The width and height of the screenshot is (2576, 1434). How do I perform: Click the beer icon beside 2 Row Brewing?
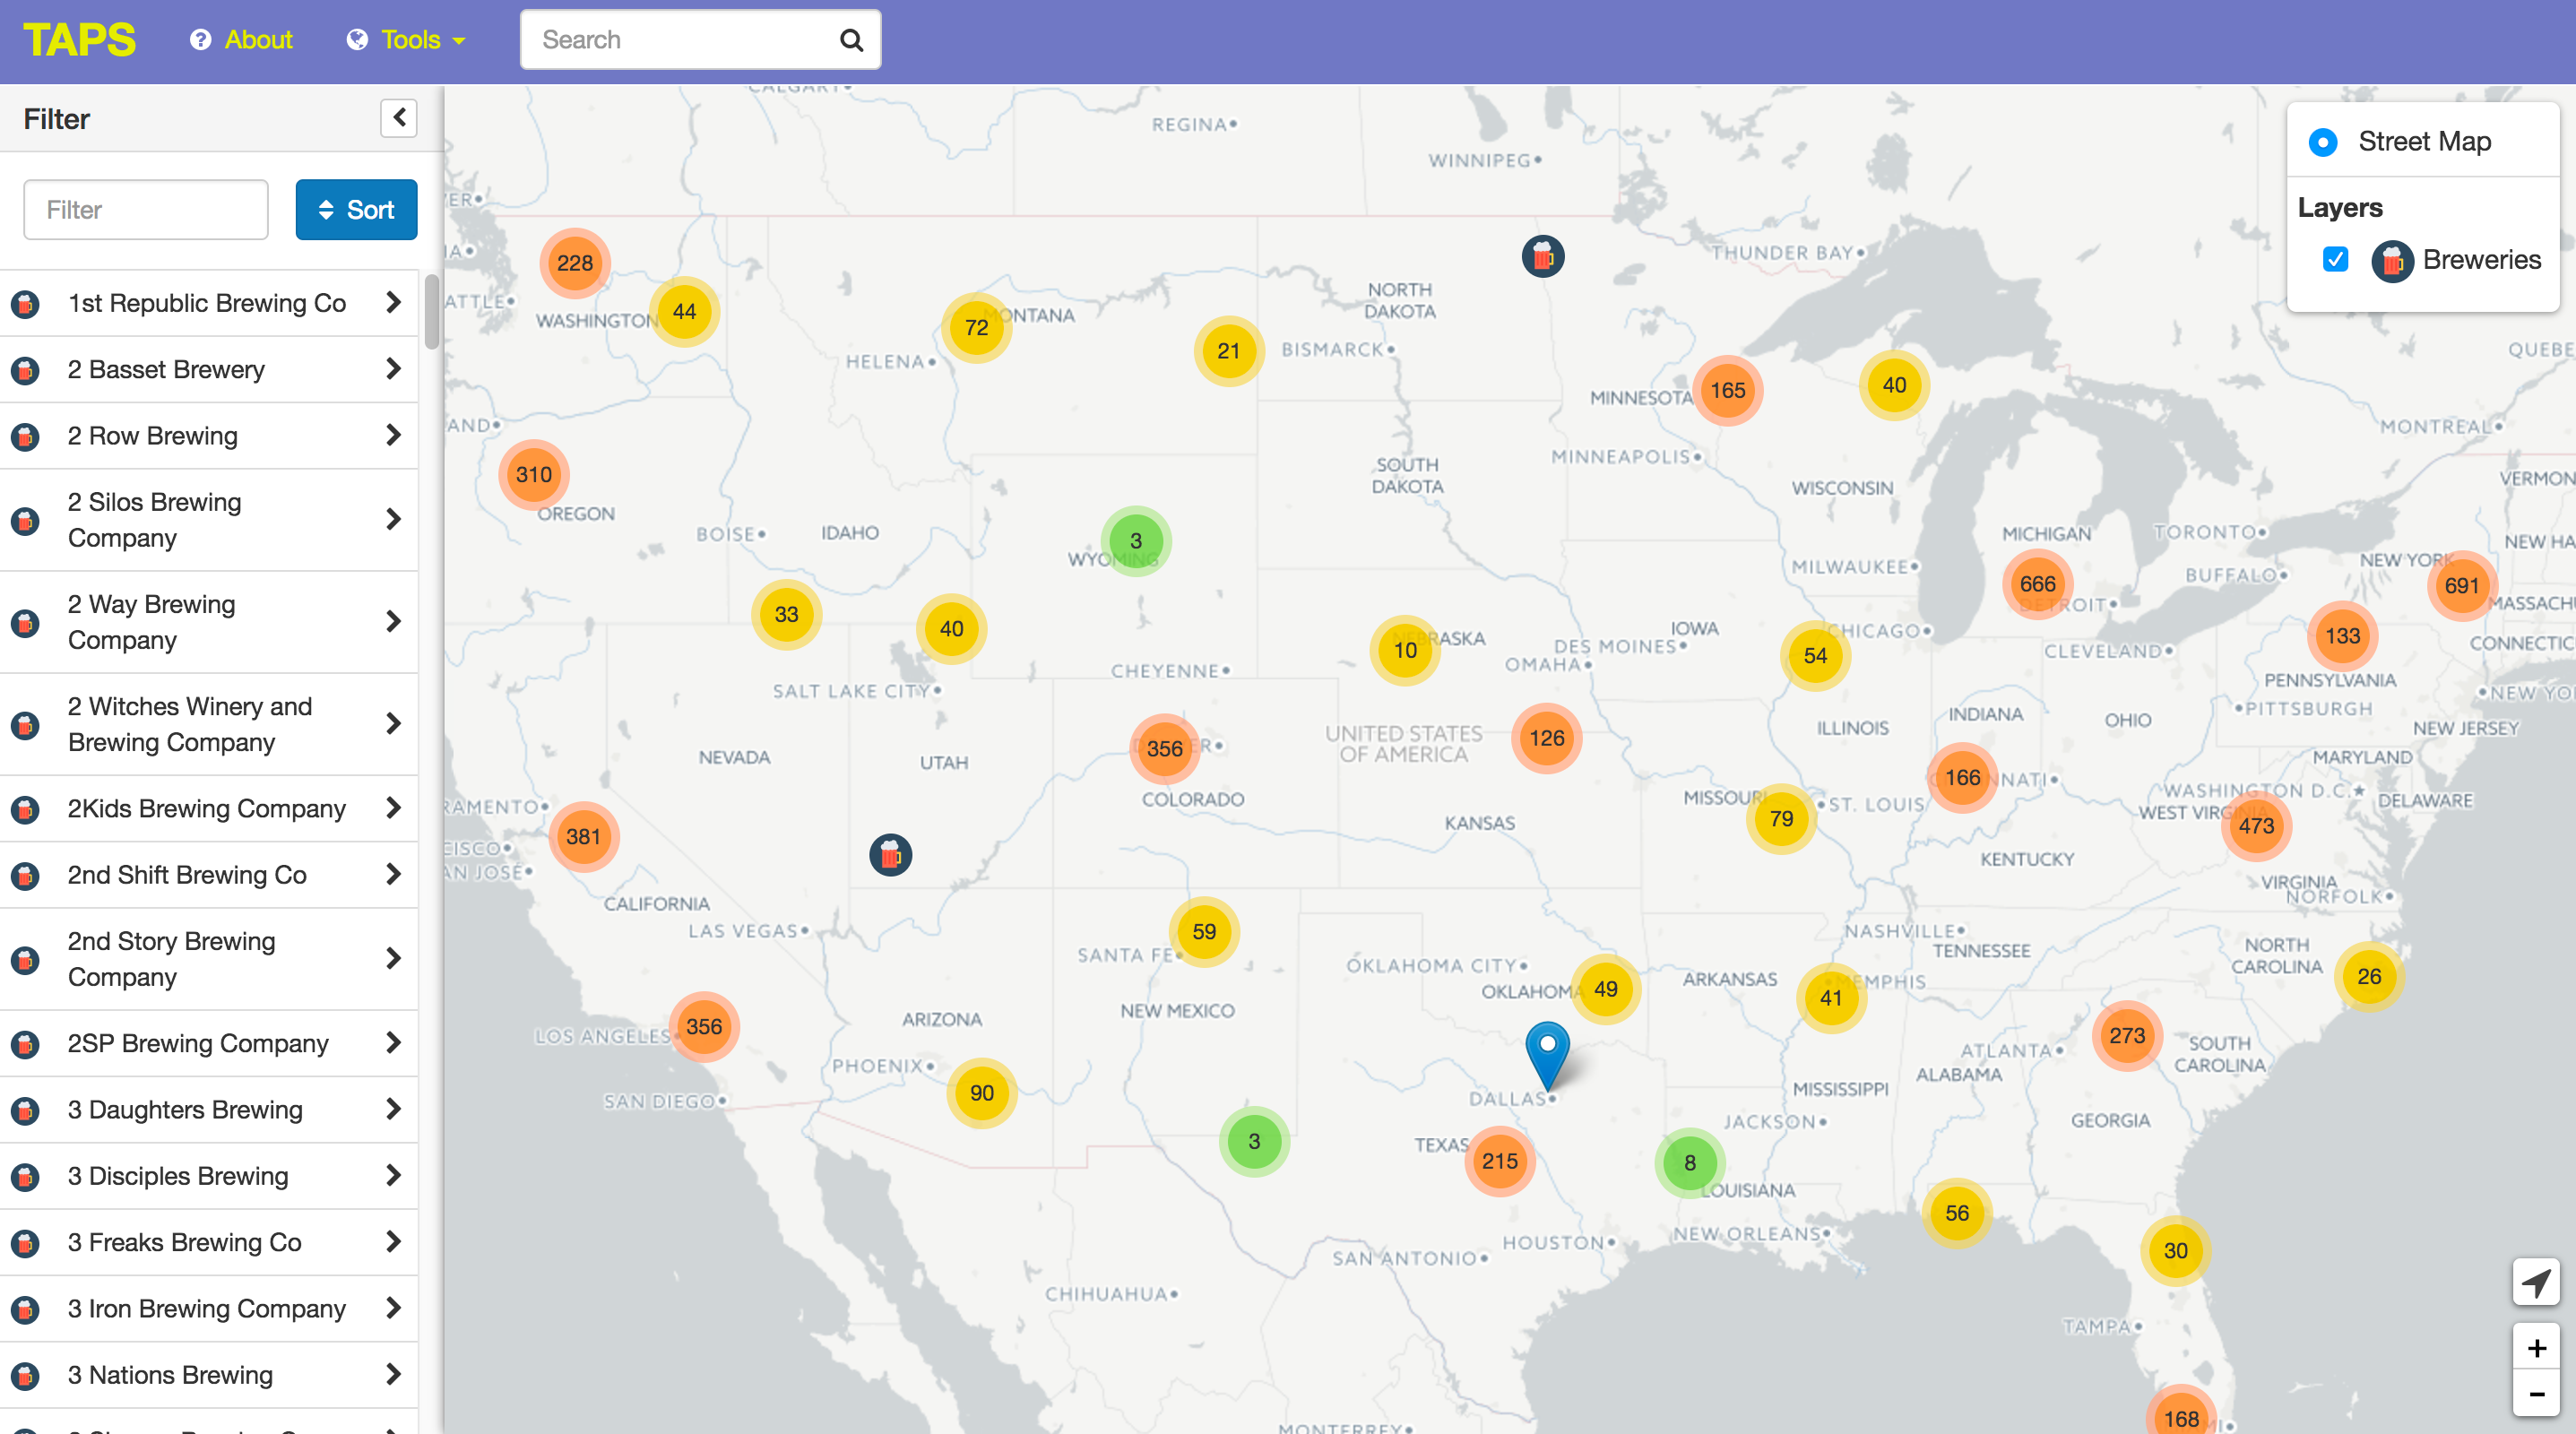pyautogui.click(x=26, y=436)
